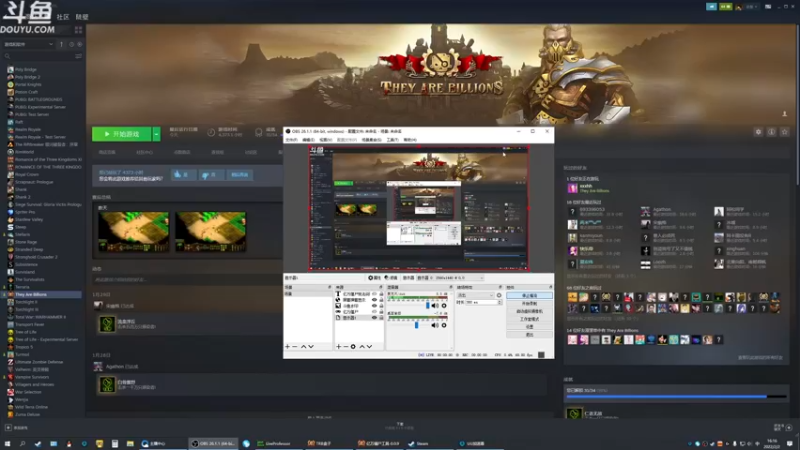Open settings gear of second mixer channel
Viewport: 800px width, 450px height.
click(x=444, y=325)
